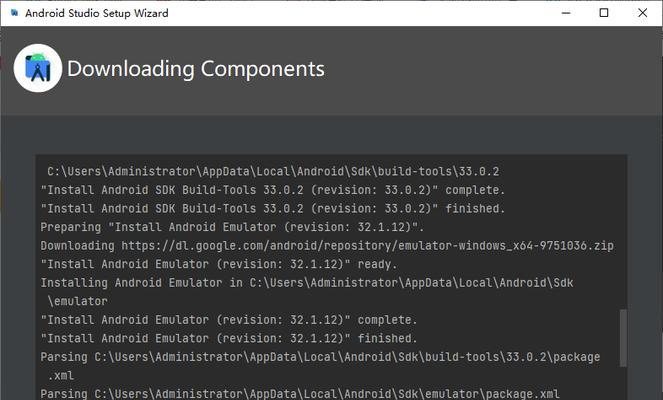
Task: Click the build-tools\33.0.2 path line at top of log
Action: (273, 171)
